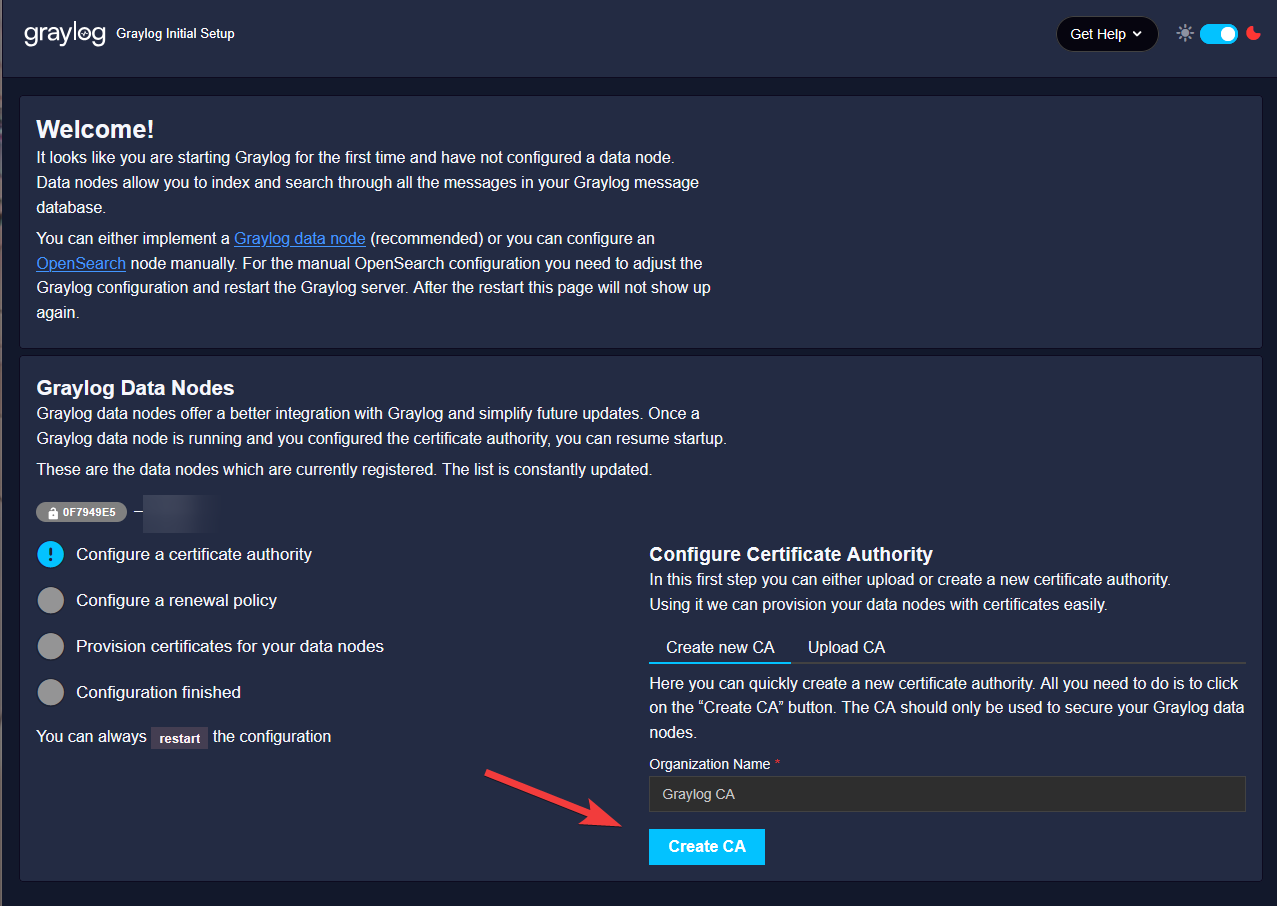This screenshot has height=906, width=1277.
Task: Switch to the Upload CA tab
Action: [846, 647]
